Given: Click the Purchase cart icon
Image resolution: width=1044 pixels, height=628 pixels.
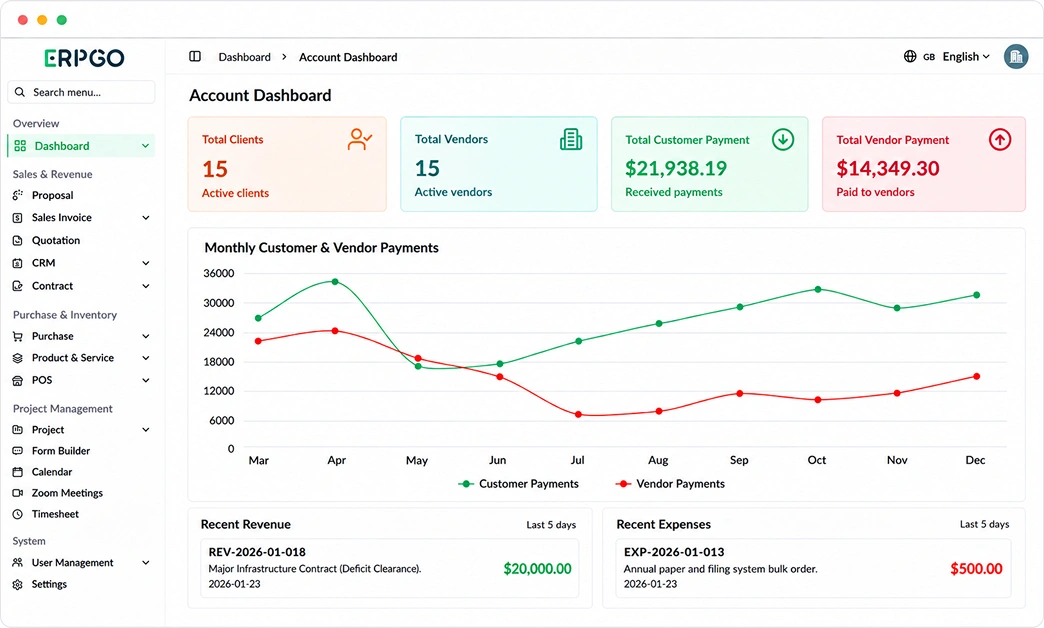Looking at the screenshot, I should tap(18, 336).
